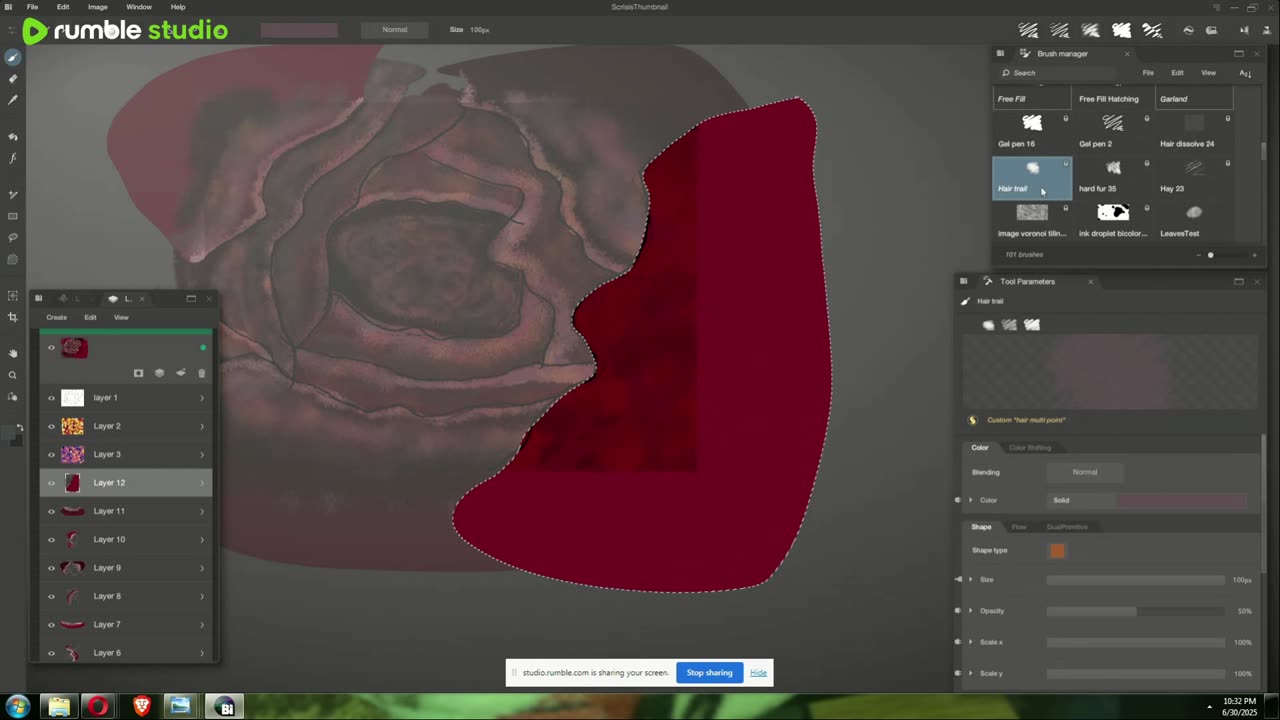Open the File menu in the menu bar
1280x720 pixels.
coord(32,7)
